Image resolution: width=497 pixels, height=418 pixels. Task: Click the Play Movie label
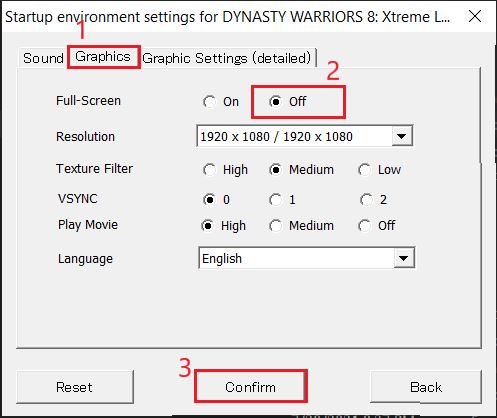pos(88,225)
